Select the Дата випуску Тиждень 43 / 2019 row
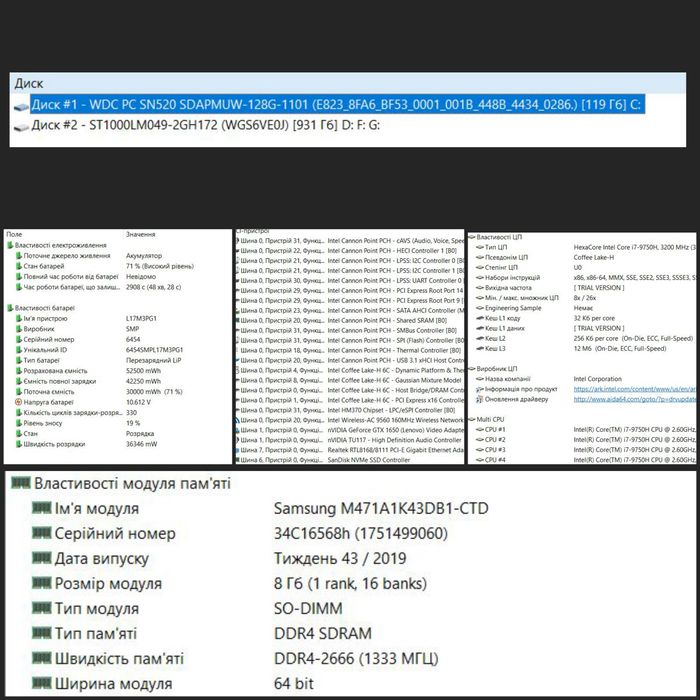Screen dimensions: 700x700 pos(219,558)
